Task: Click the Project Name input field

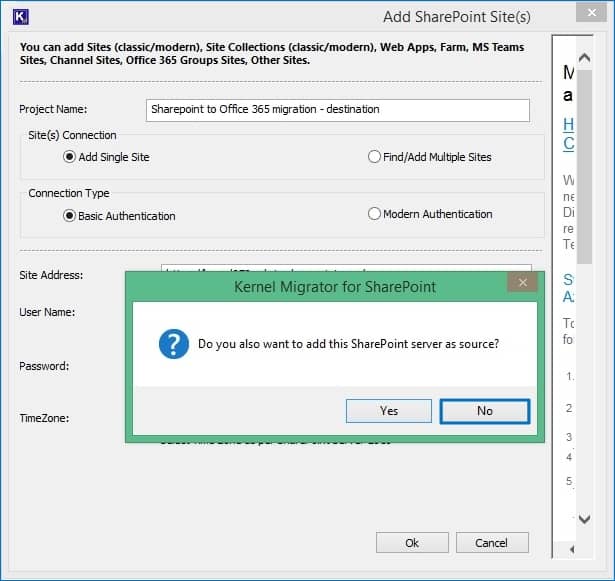Action: (338, 110)
